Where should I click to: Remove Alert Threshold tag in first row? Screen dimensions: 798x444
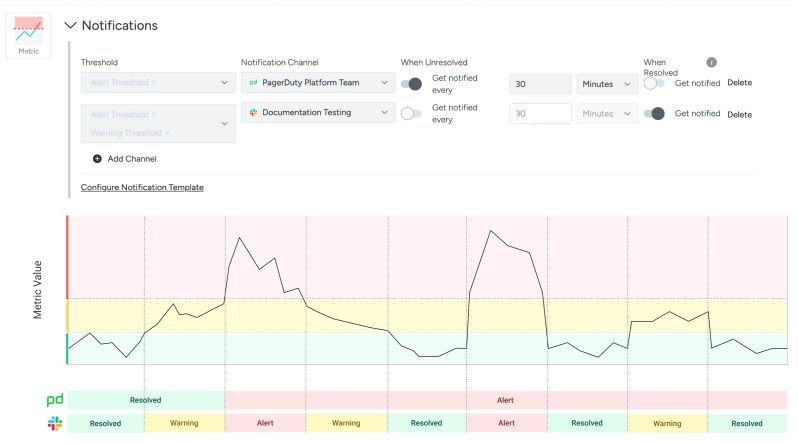pyautogui.click(x=154, y=82)
